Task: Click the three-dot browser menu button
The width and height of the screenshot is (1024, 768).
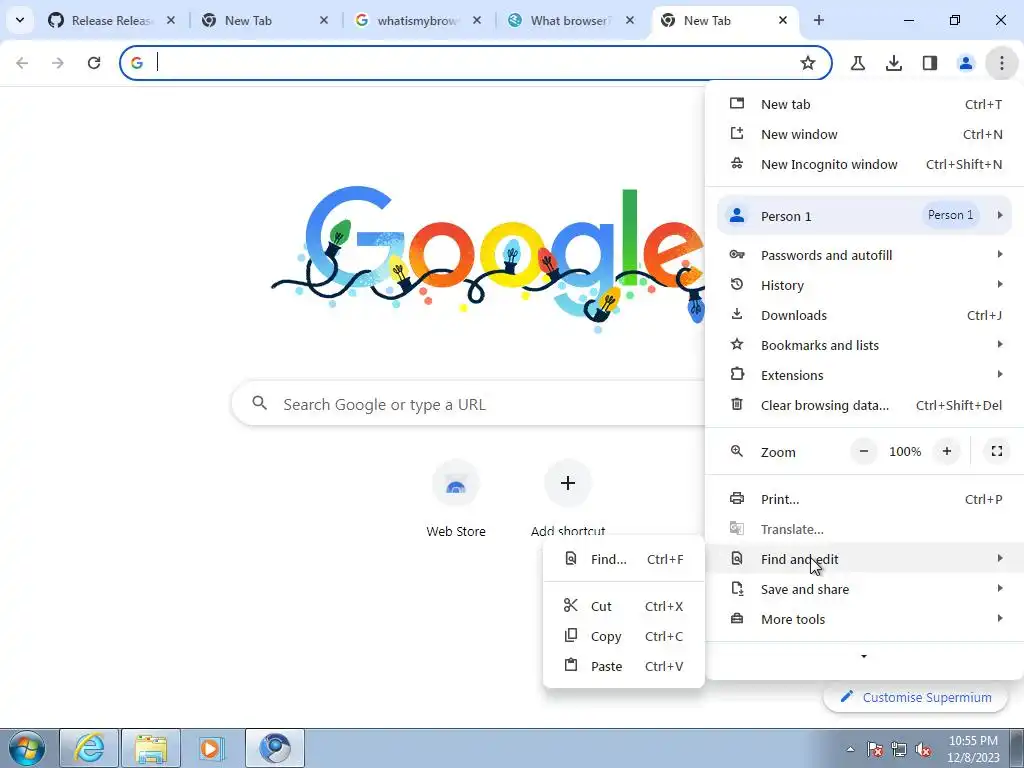Action: pos(1001,63)
